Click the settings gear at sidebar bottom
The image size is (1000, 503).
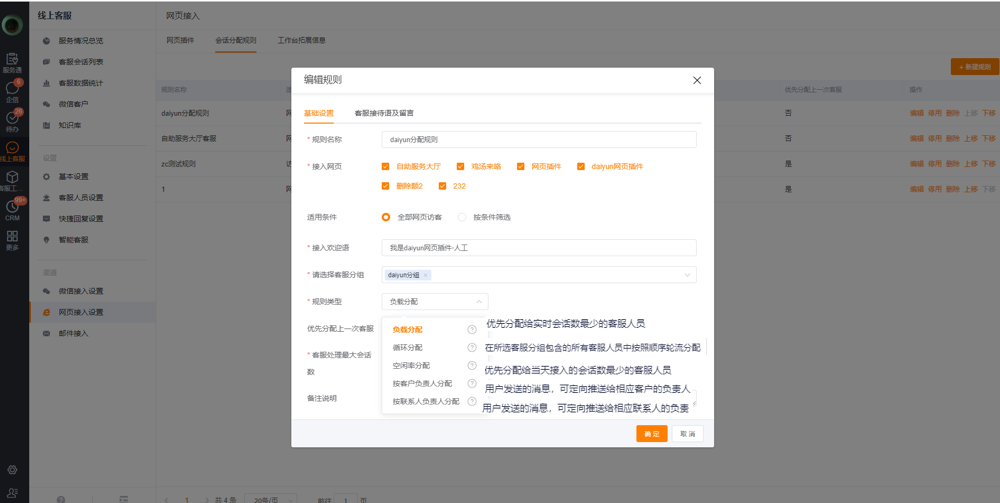coord(12,469)
